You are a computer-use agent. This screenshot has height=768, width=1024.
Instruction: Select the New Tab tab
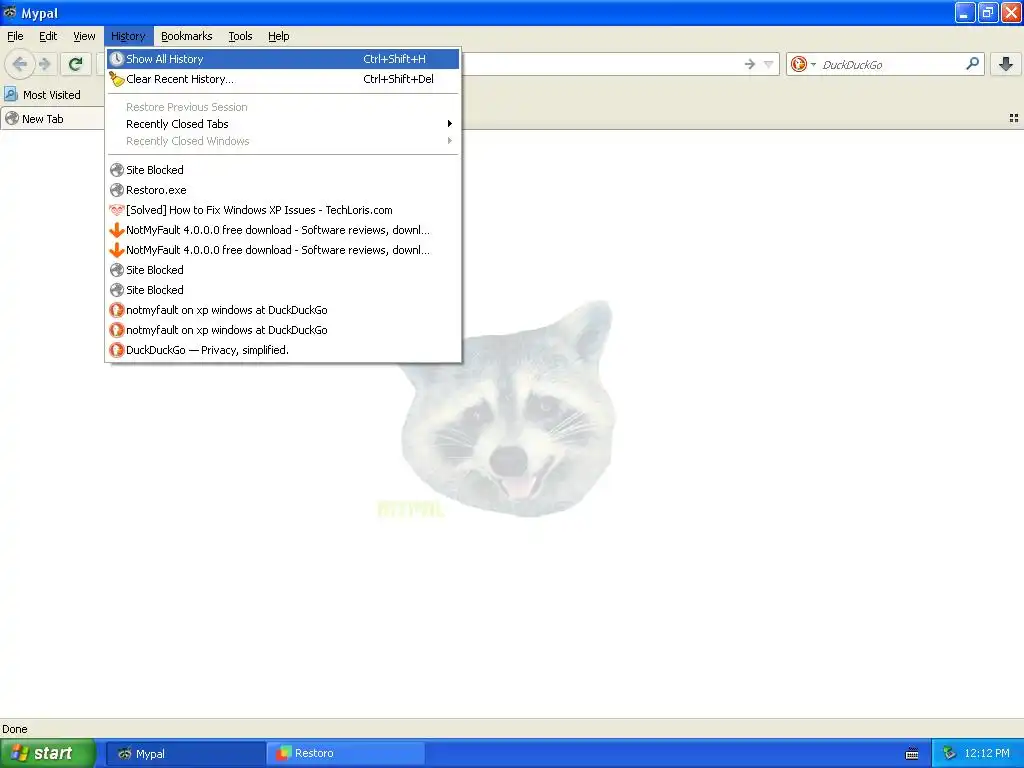[x=52, y=119]
